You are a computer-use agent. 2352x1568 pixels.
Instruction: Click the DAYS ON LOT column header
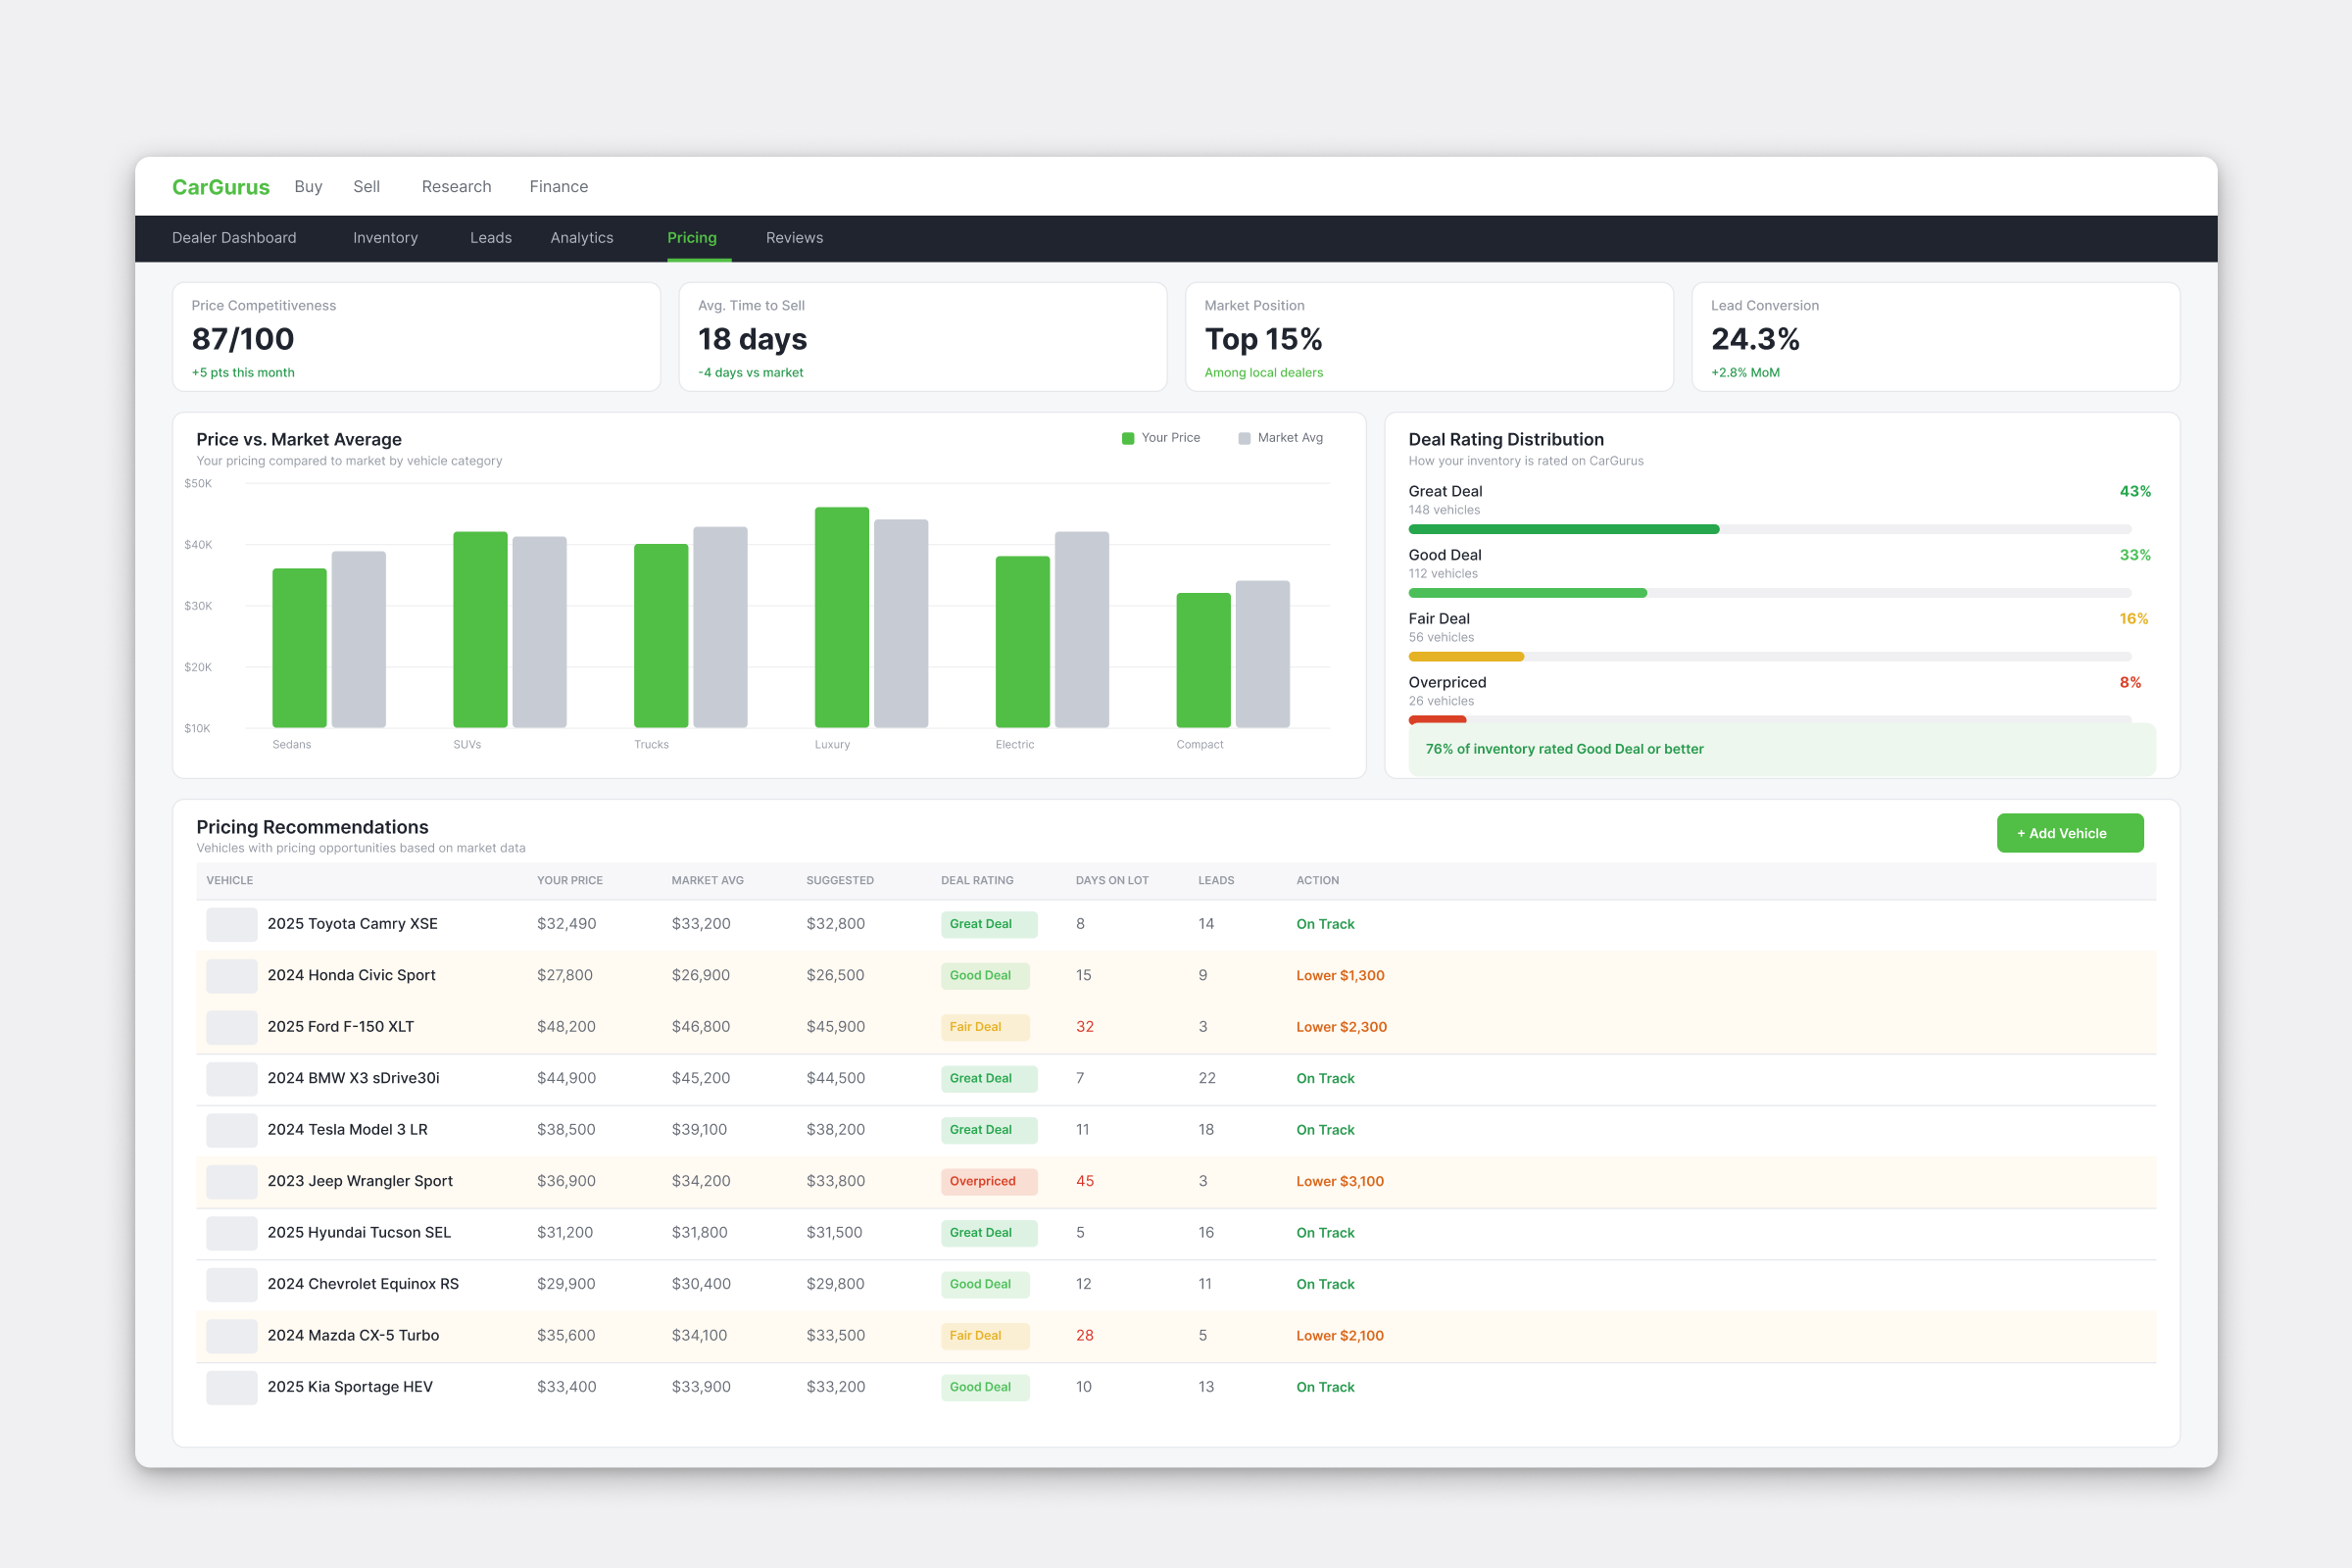tap(1112, 881)
